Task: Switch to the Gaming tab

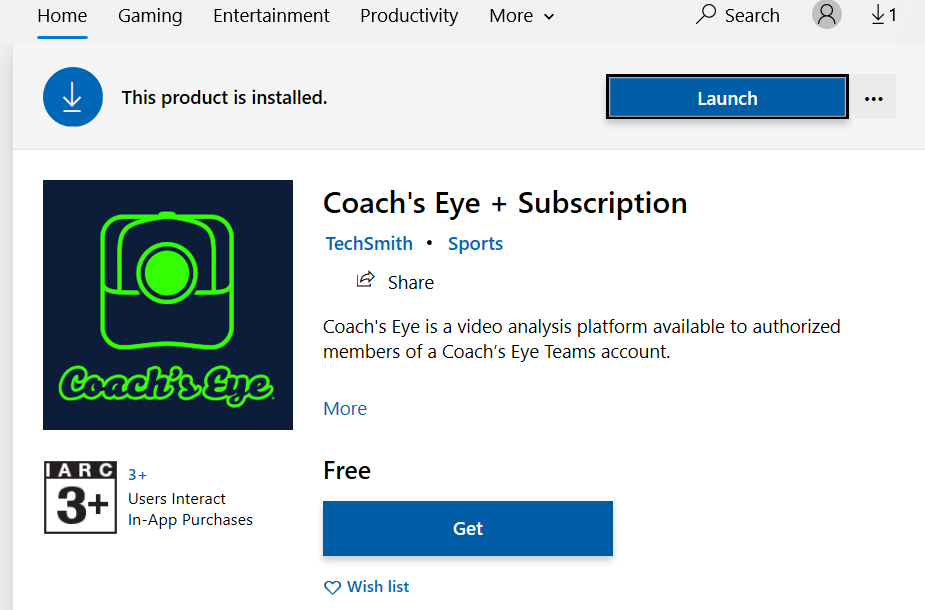Action: [150, 16]
